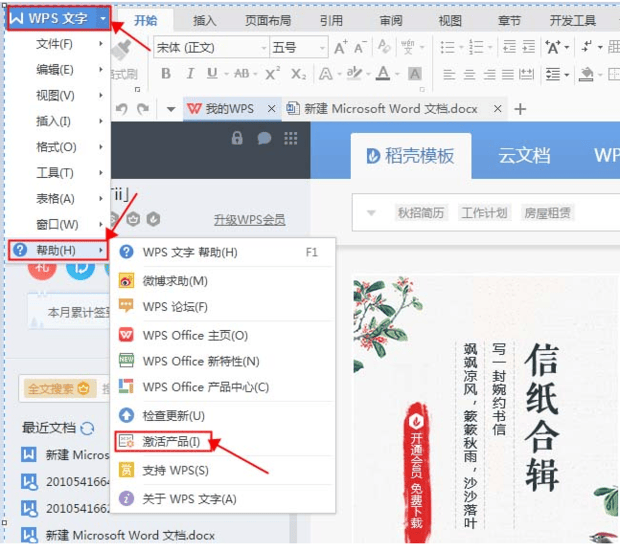Expand the WPS 文字 application menu arrow
This screenshot has width=620, height=551.
coord(103,19)
